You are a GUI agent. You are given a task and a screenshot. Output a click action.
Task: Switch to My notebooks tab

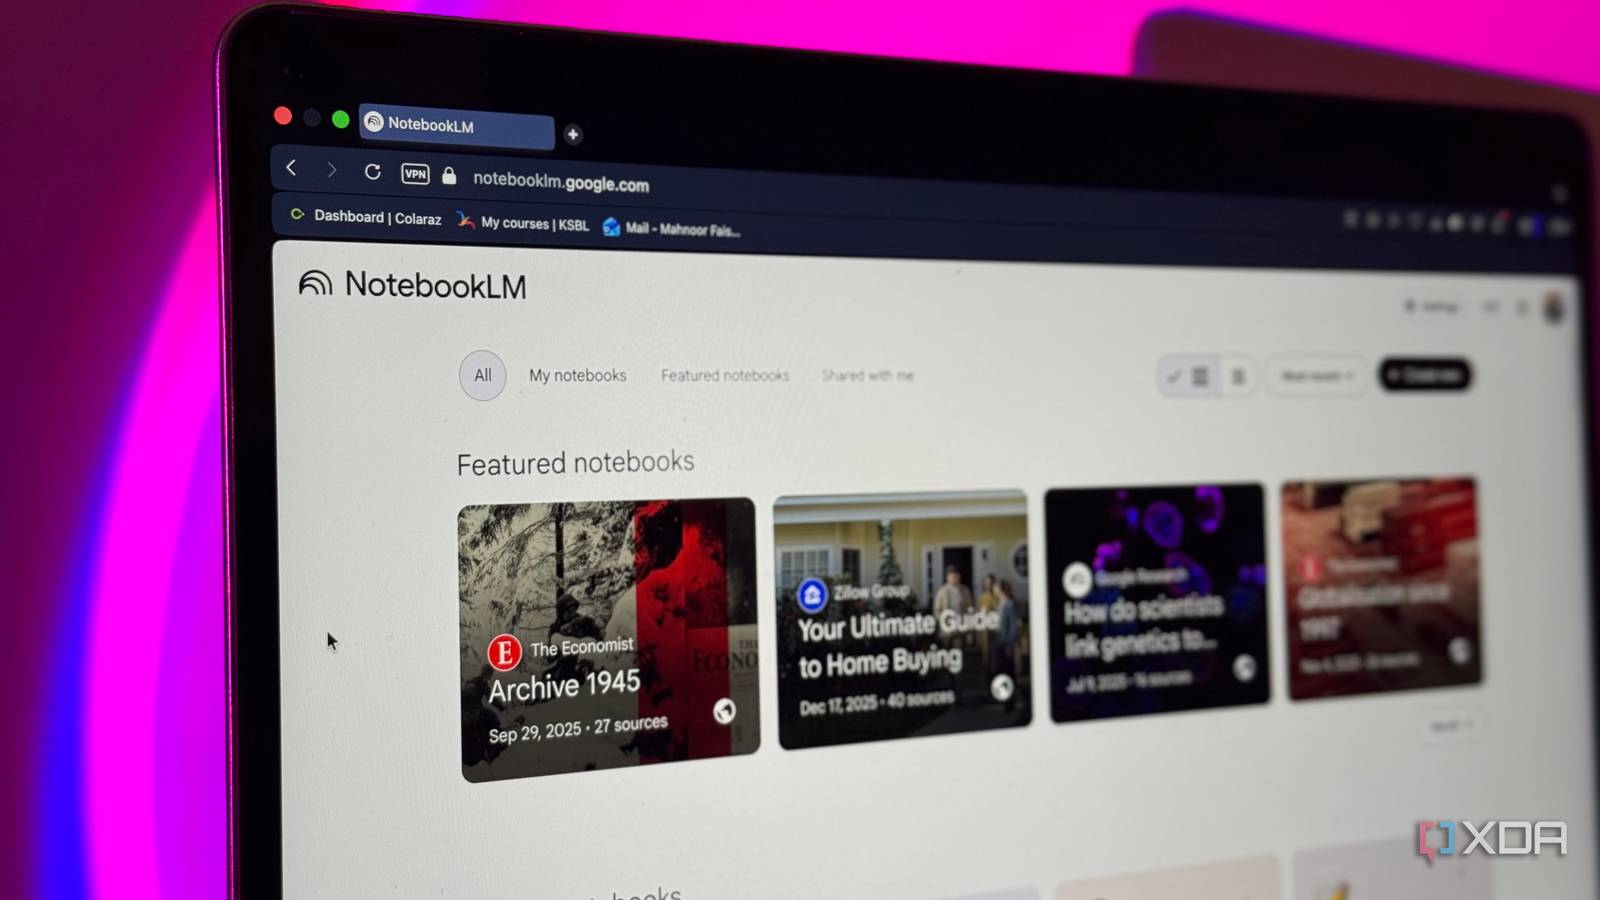tap(578, 375)
